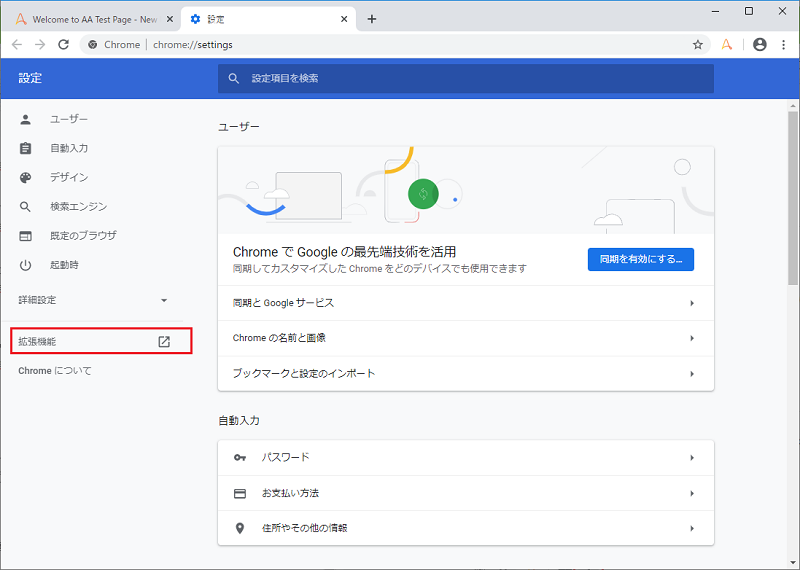Click the パスワード row text
This screenshot has height=570, width=800.
click(x=285, y=458)
